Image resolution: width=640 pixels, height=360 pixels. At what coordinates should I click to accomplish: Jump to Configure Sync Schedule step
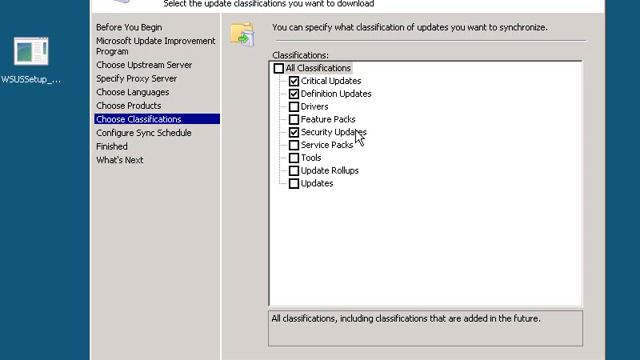coord(144,133)
